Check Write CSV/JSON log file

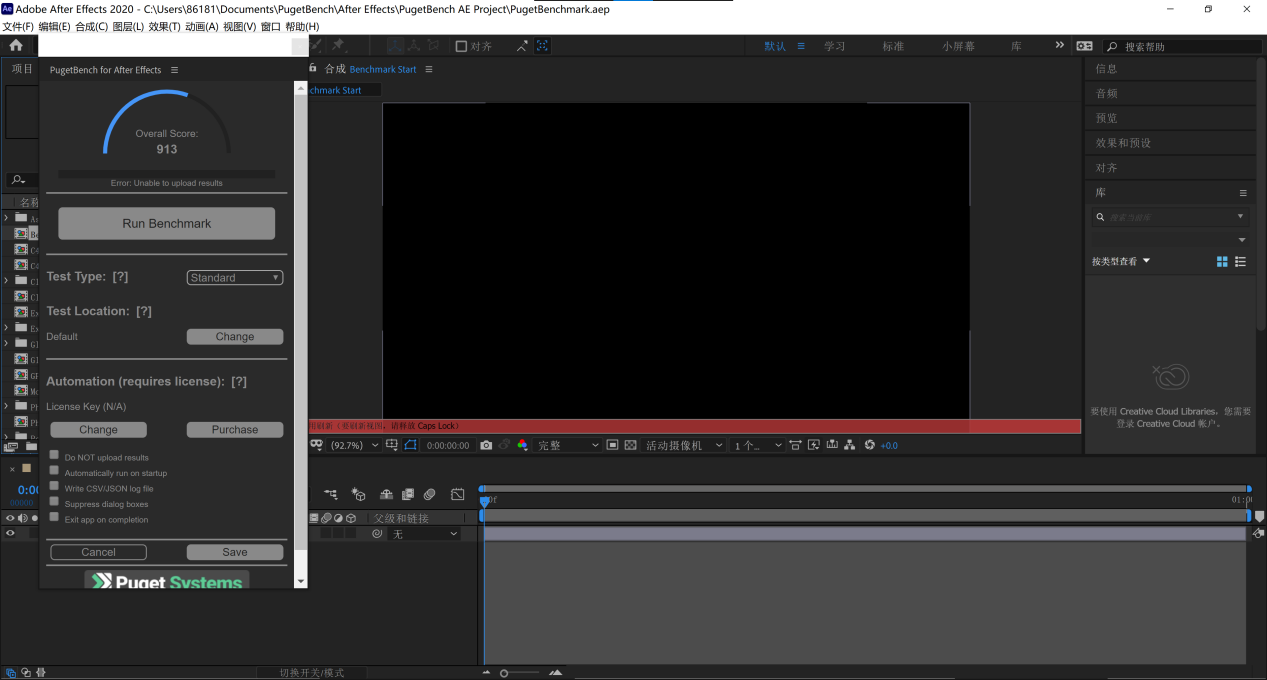(x=54, y=486)
